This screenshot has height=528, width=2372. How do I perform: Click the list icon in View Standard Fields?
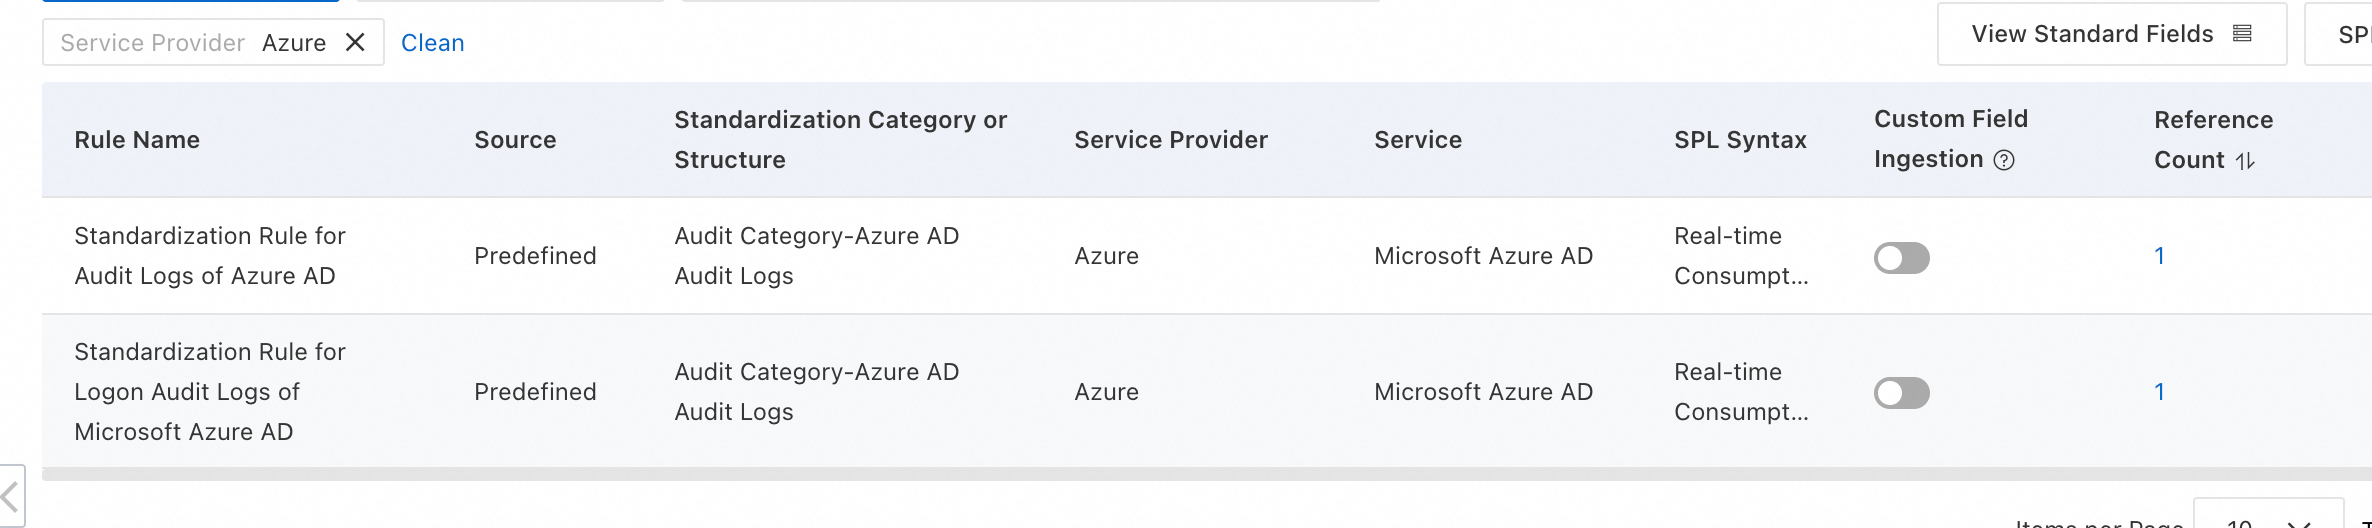point(2243,34)
